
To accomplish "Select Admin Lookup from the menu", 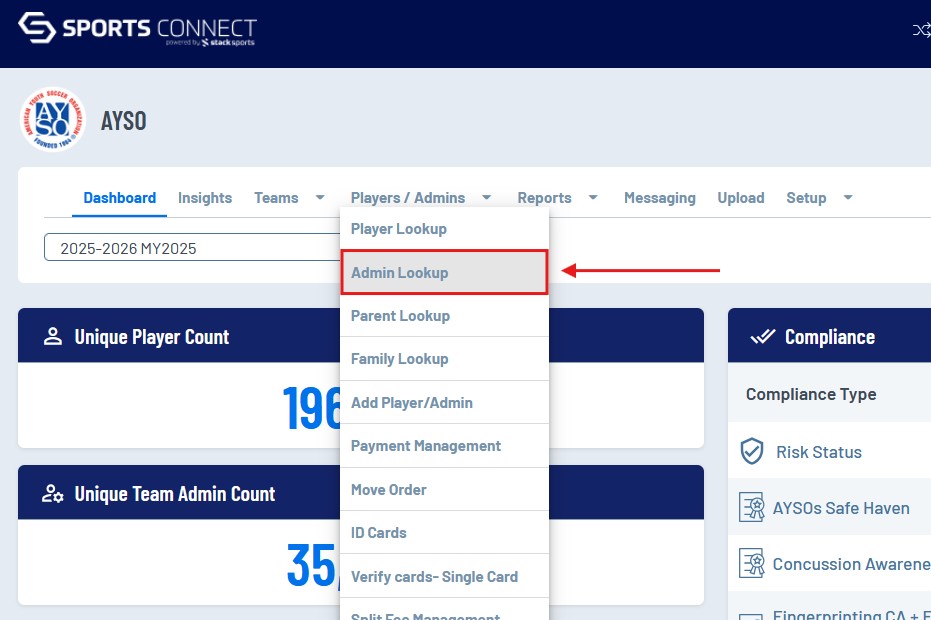I will (444, 273).
